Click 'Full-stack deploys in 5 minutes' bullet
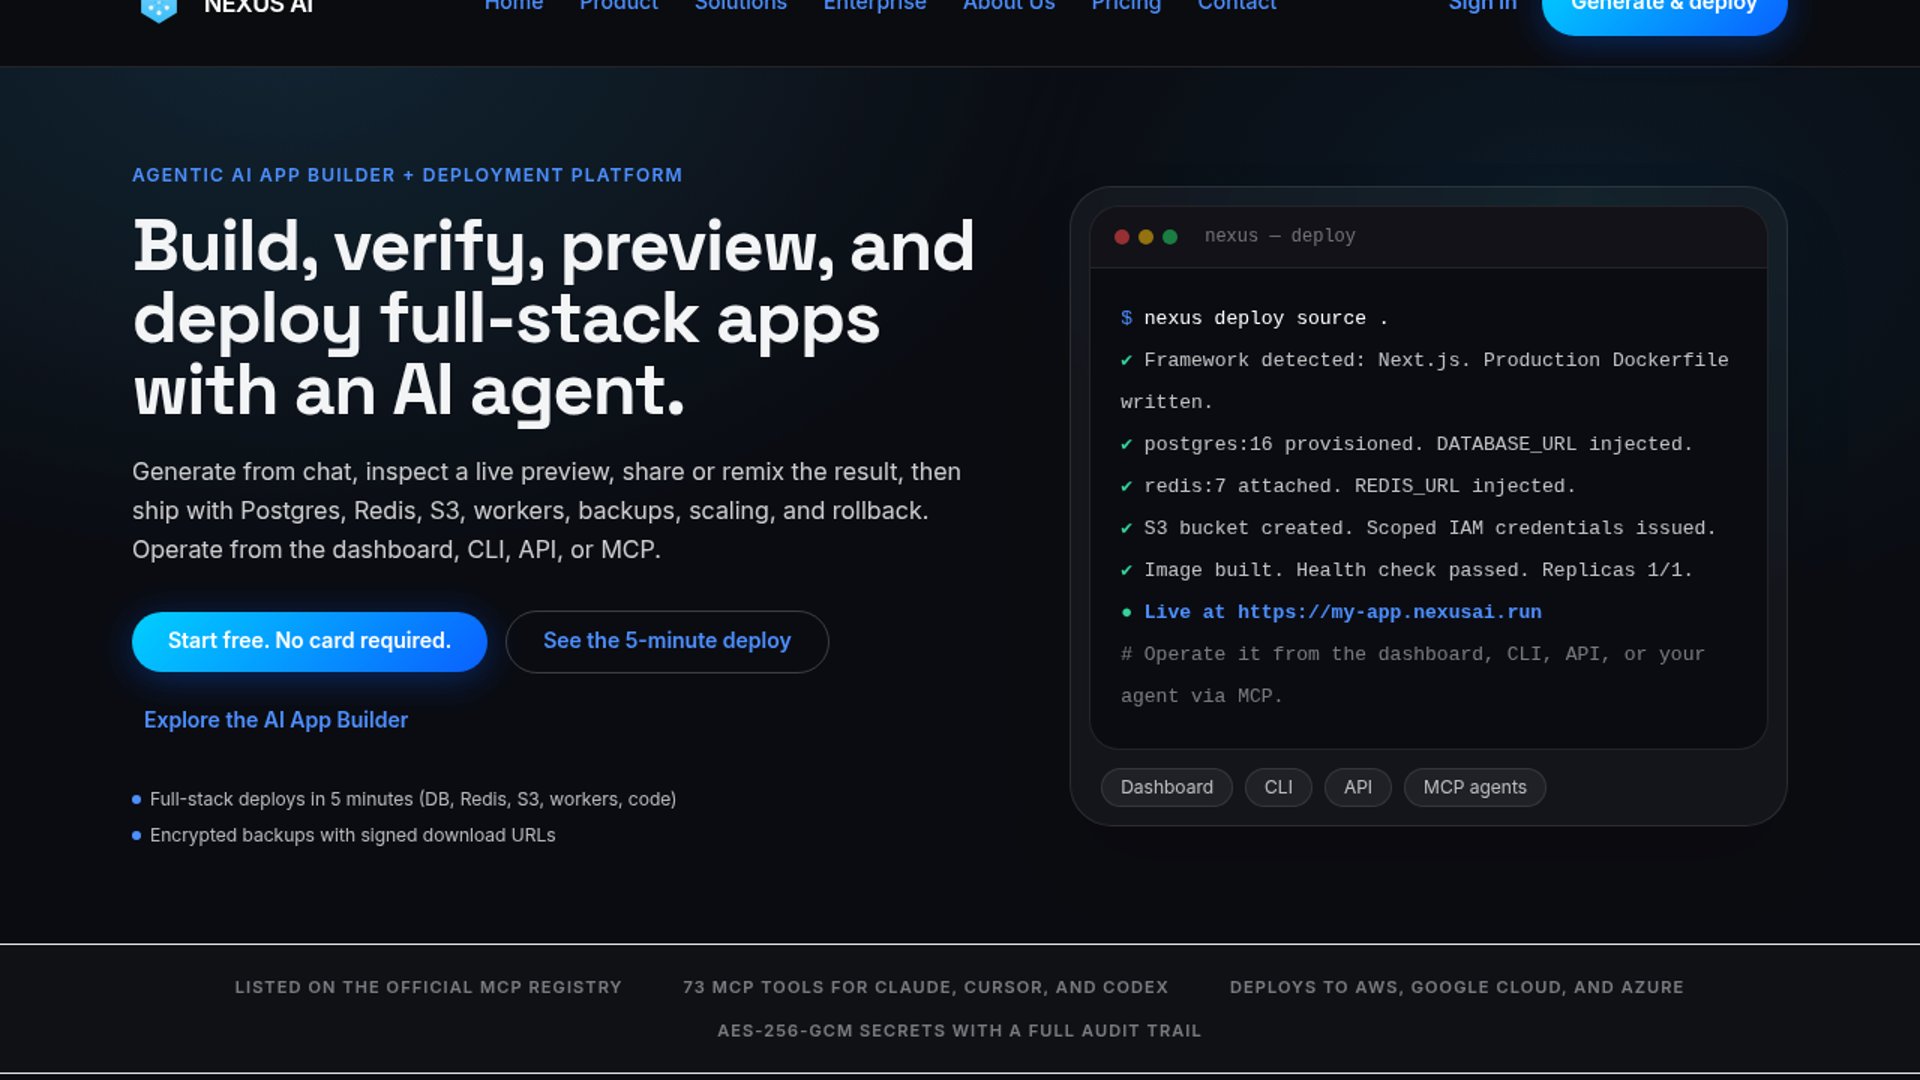Image resolution: width=1920 pixels, height=1080 pixels. click(x=404, y=800)
